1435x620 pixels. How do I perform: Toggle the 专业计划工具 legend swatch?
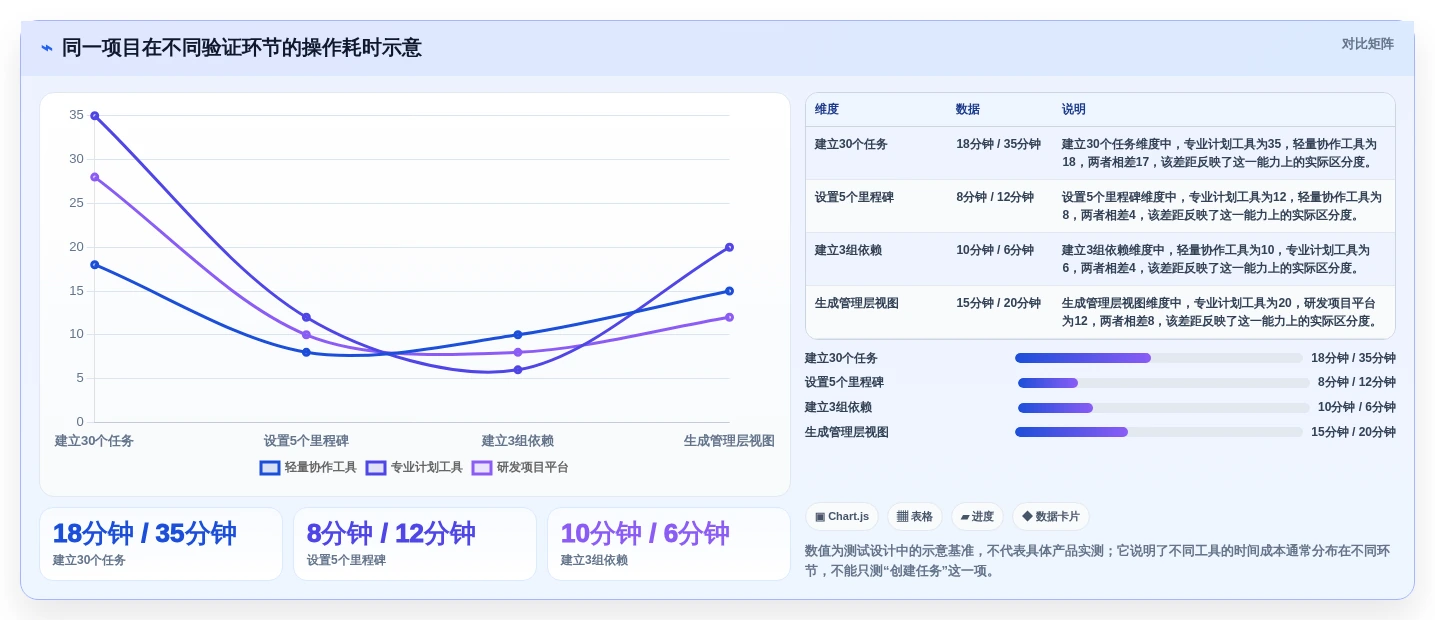376,467
